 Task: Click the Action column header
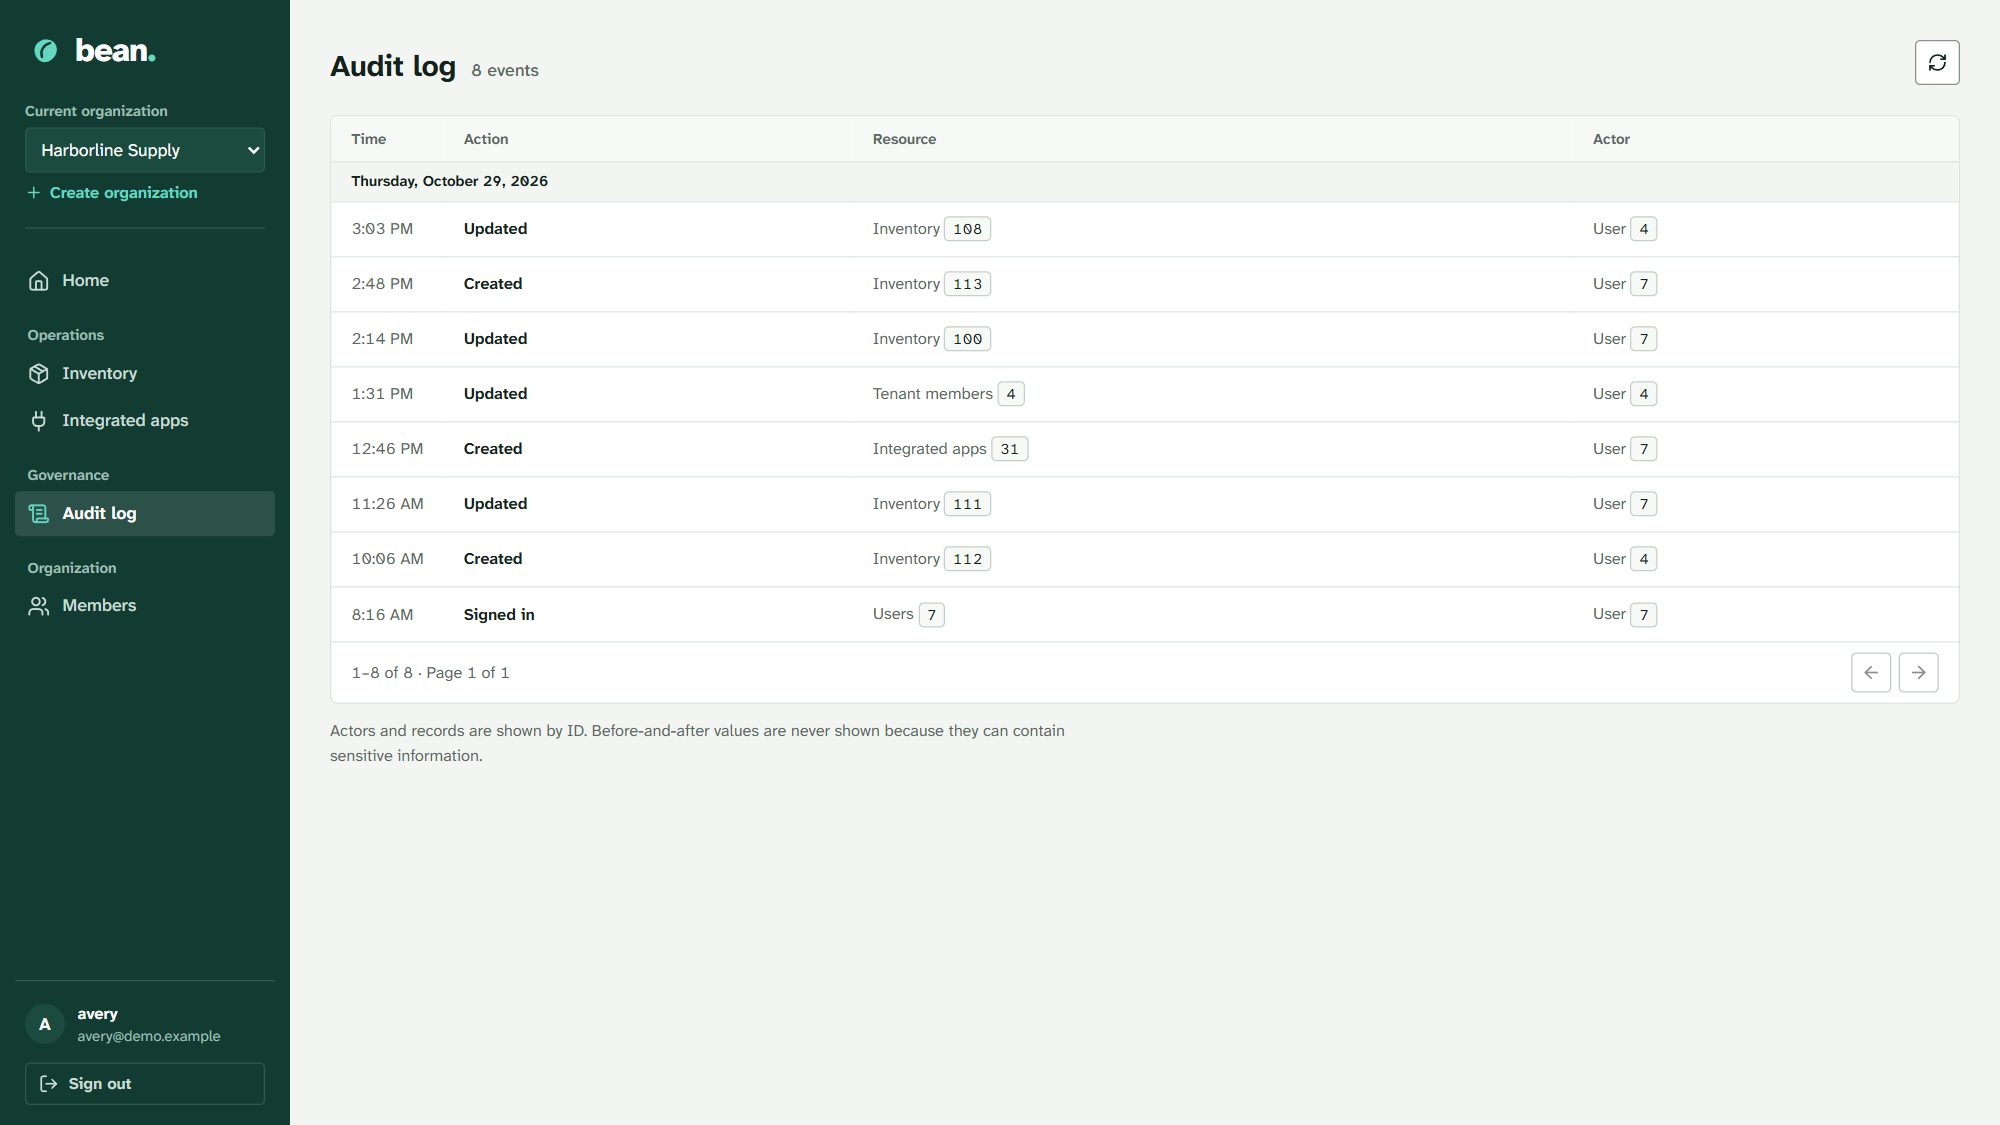click(486, 139)
